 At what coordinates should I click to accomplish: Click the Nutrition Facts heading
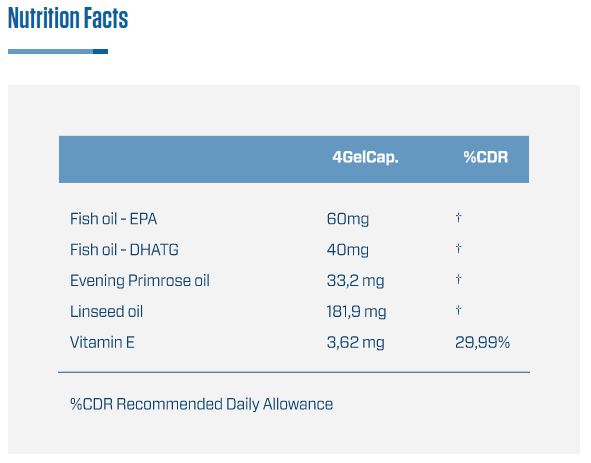68,18
